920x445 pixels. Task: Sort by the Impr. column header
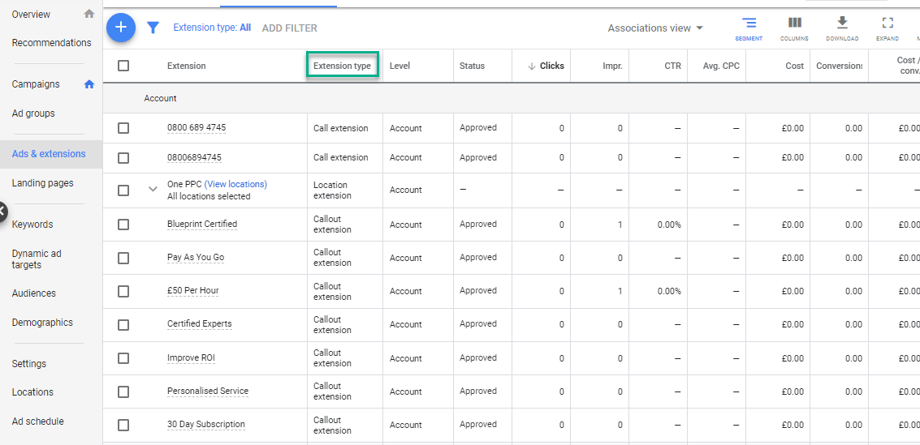click(613, 66)
